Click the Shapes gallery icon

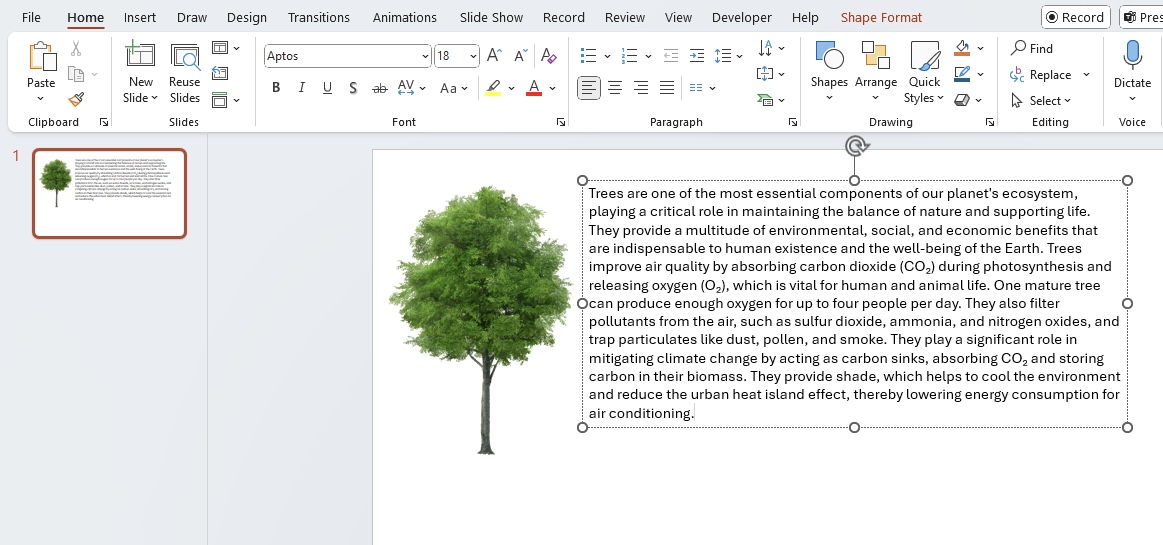[x=829, y=56]
